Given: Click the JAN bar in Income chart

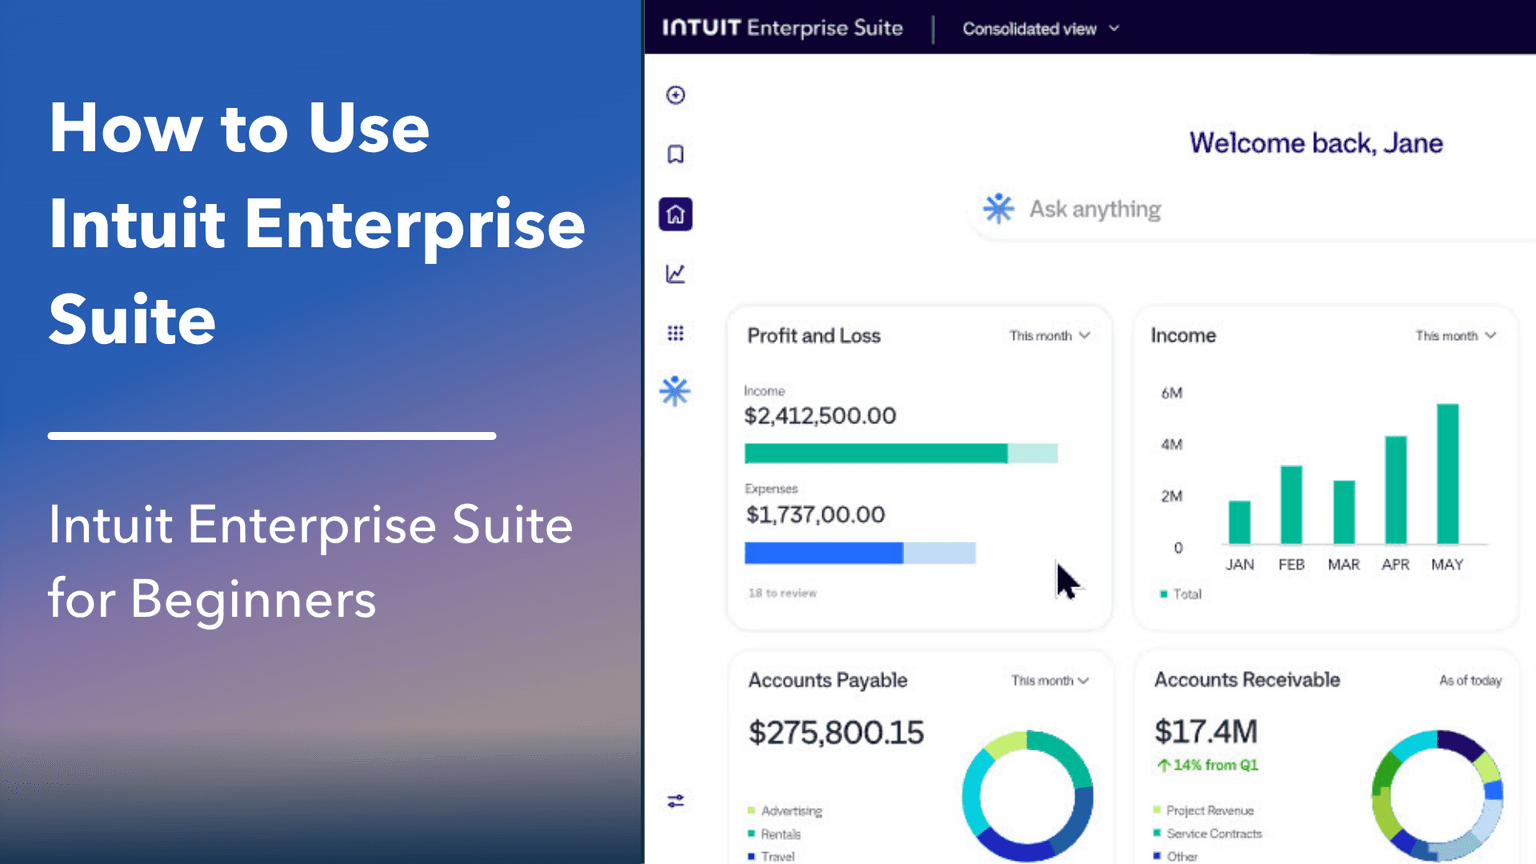Looking at the screenshot, I should [x=1239, y=522].
